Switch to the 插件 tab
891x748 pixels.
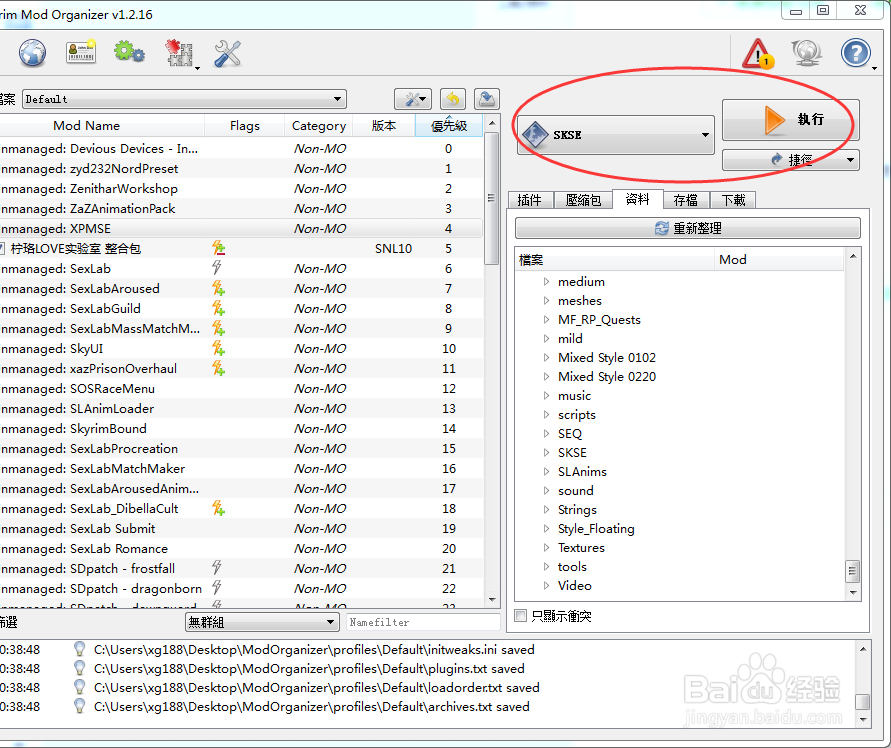pyautogui.click(x=530, y=200)
